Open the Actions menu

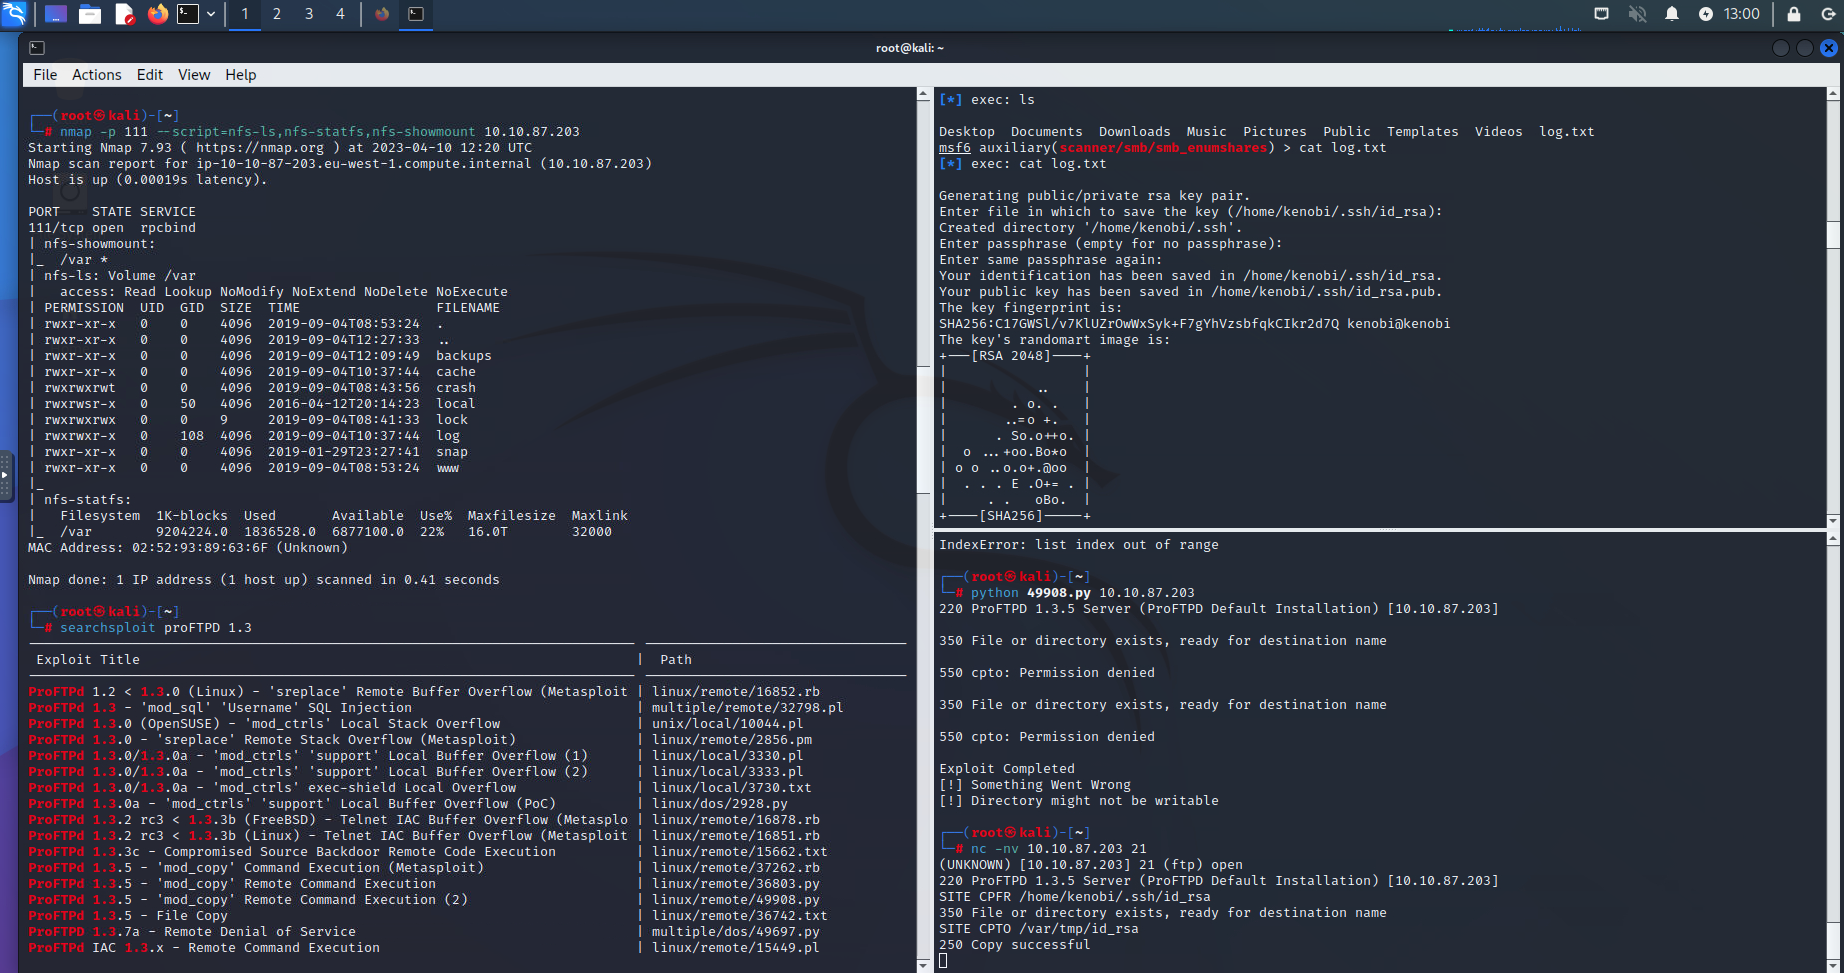[x=97, y=75]
